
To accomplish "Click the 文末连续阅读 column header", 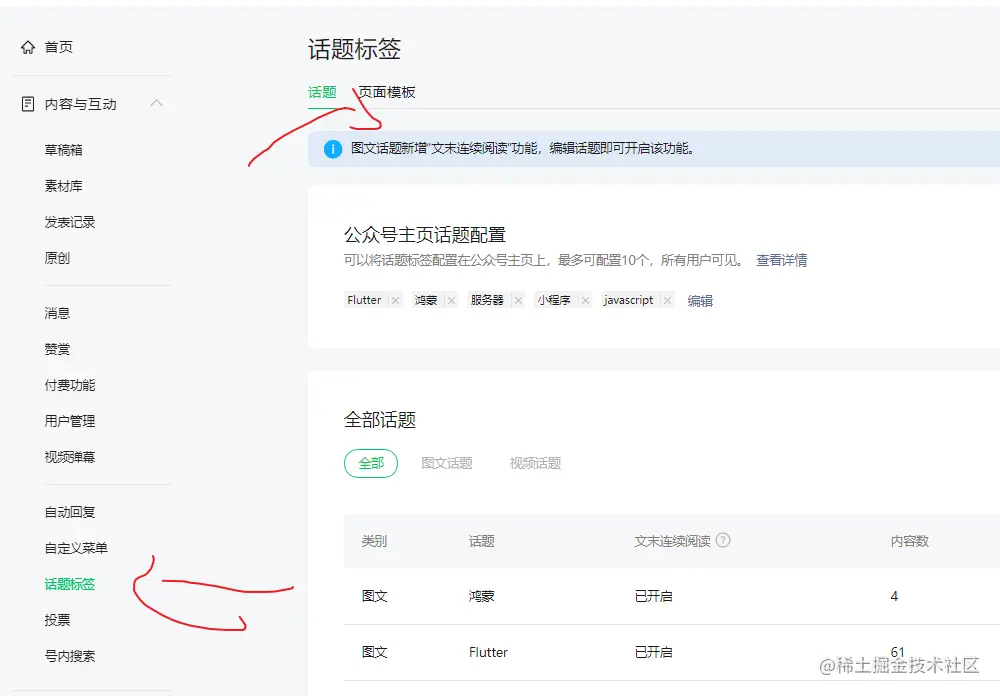I will tap(672, 541).
